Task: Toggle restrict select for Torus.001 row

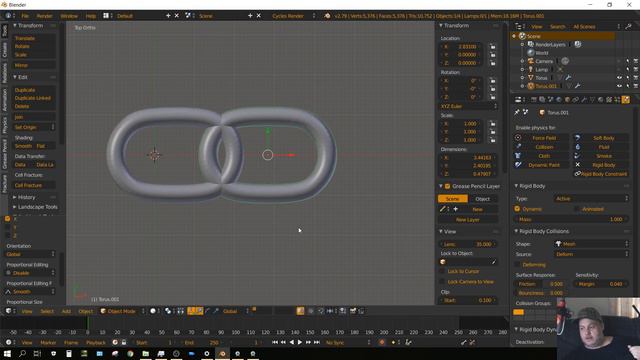Action: tap(628, 86)
